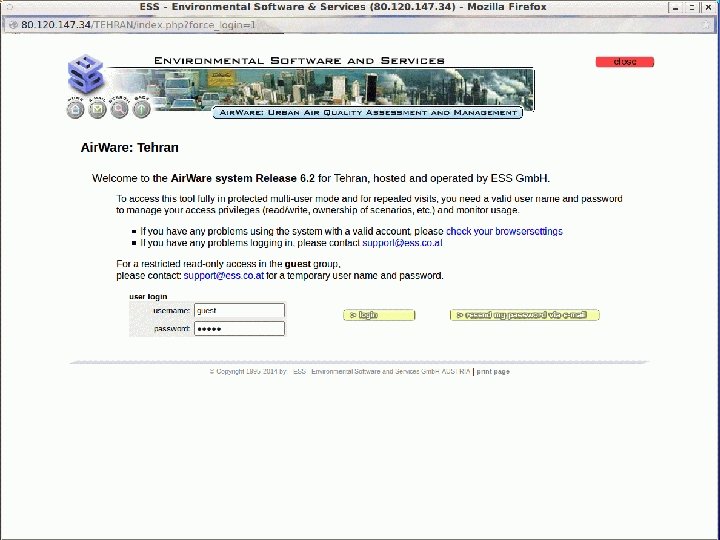Click support@ess.co.at link for guest access
The width and height of the screenshot is (720, 540).
tap(224, 276)
